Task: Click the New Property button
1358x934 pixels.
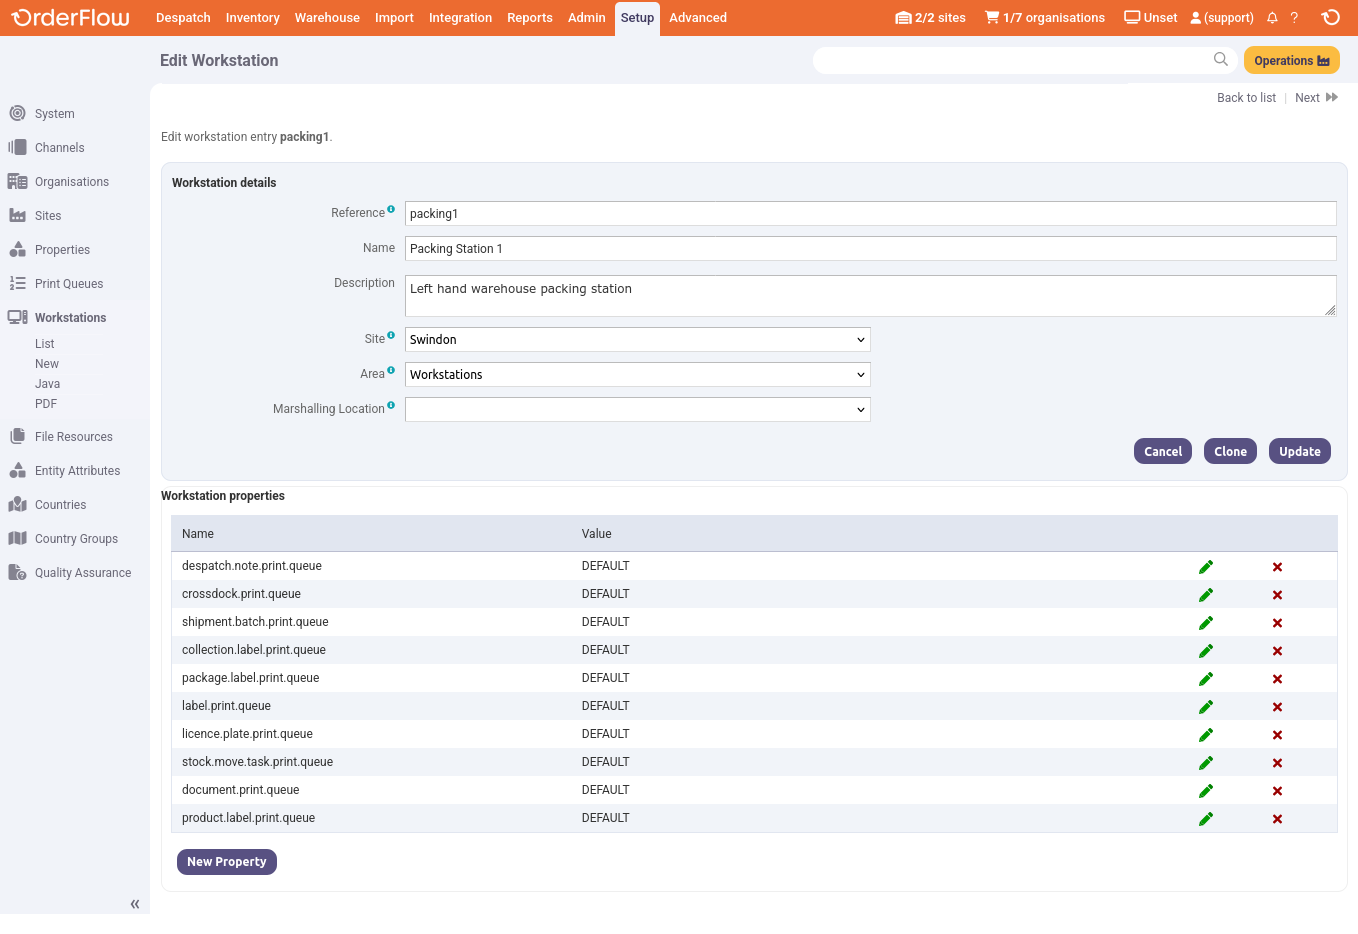Action: coord(227,862)
